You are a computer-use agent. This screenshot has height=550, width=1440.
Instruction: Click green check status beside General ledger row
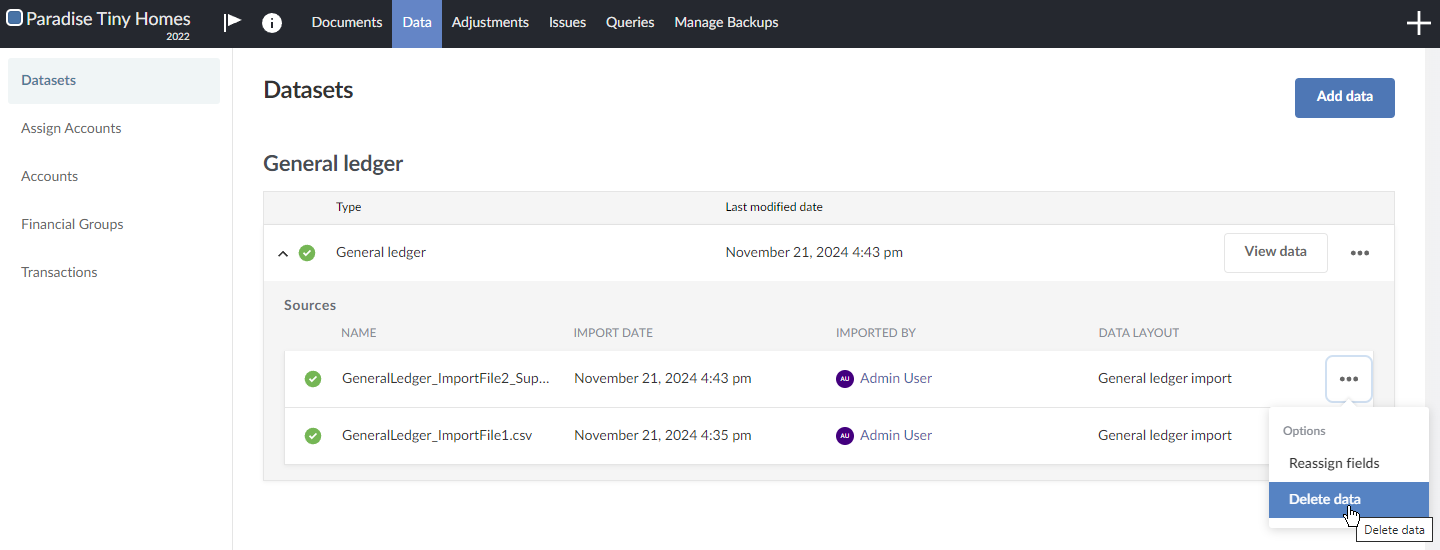pyautogui.click(x=307, y=253)
